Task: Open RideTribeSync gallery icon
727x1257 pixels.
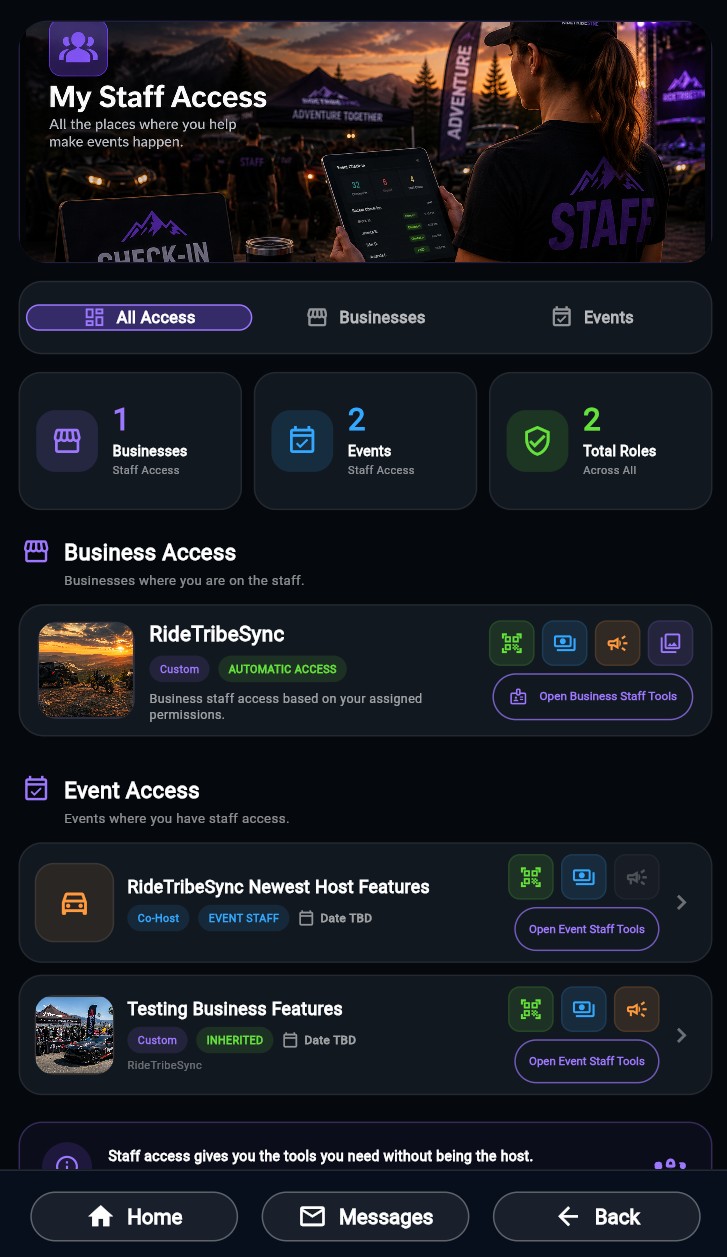Action: tap(671, 643)
